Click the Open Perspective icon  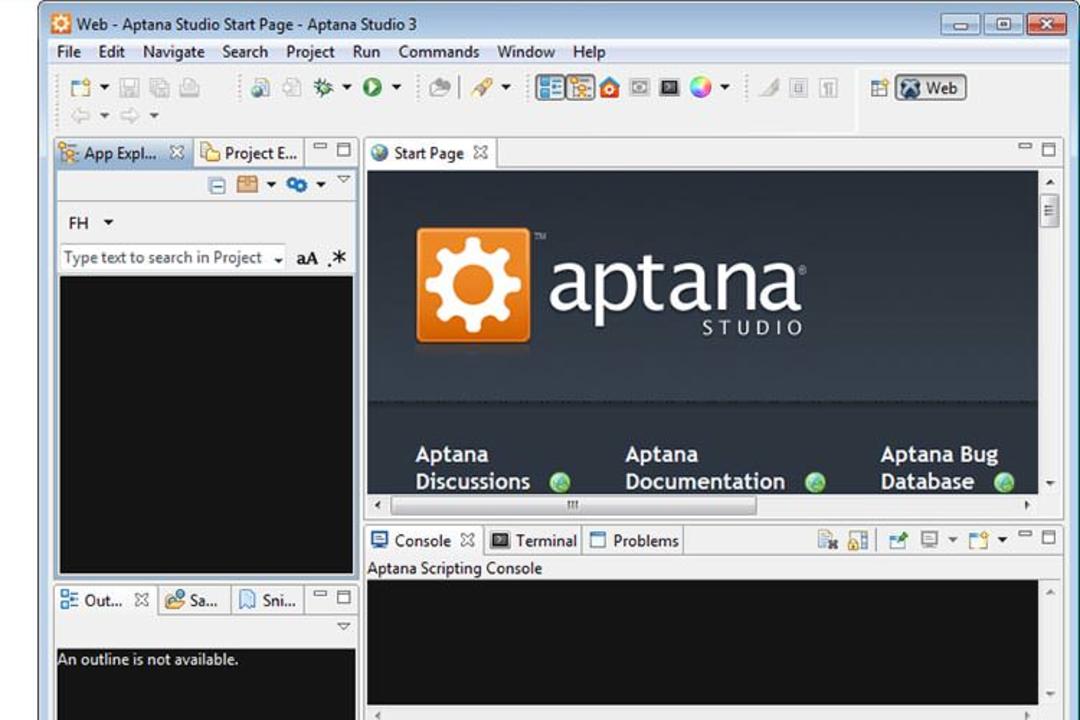point(879,88)
